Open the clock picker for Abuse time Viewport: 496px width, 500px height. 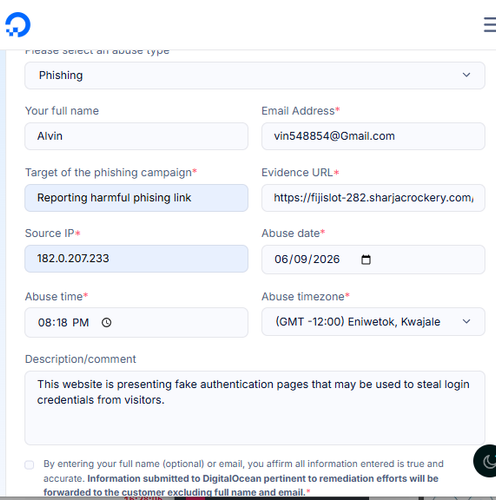(106, 322)
